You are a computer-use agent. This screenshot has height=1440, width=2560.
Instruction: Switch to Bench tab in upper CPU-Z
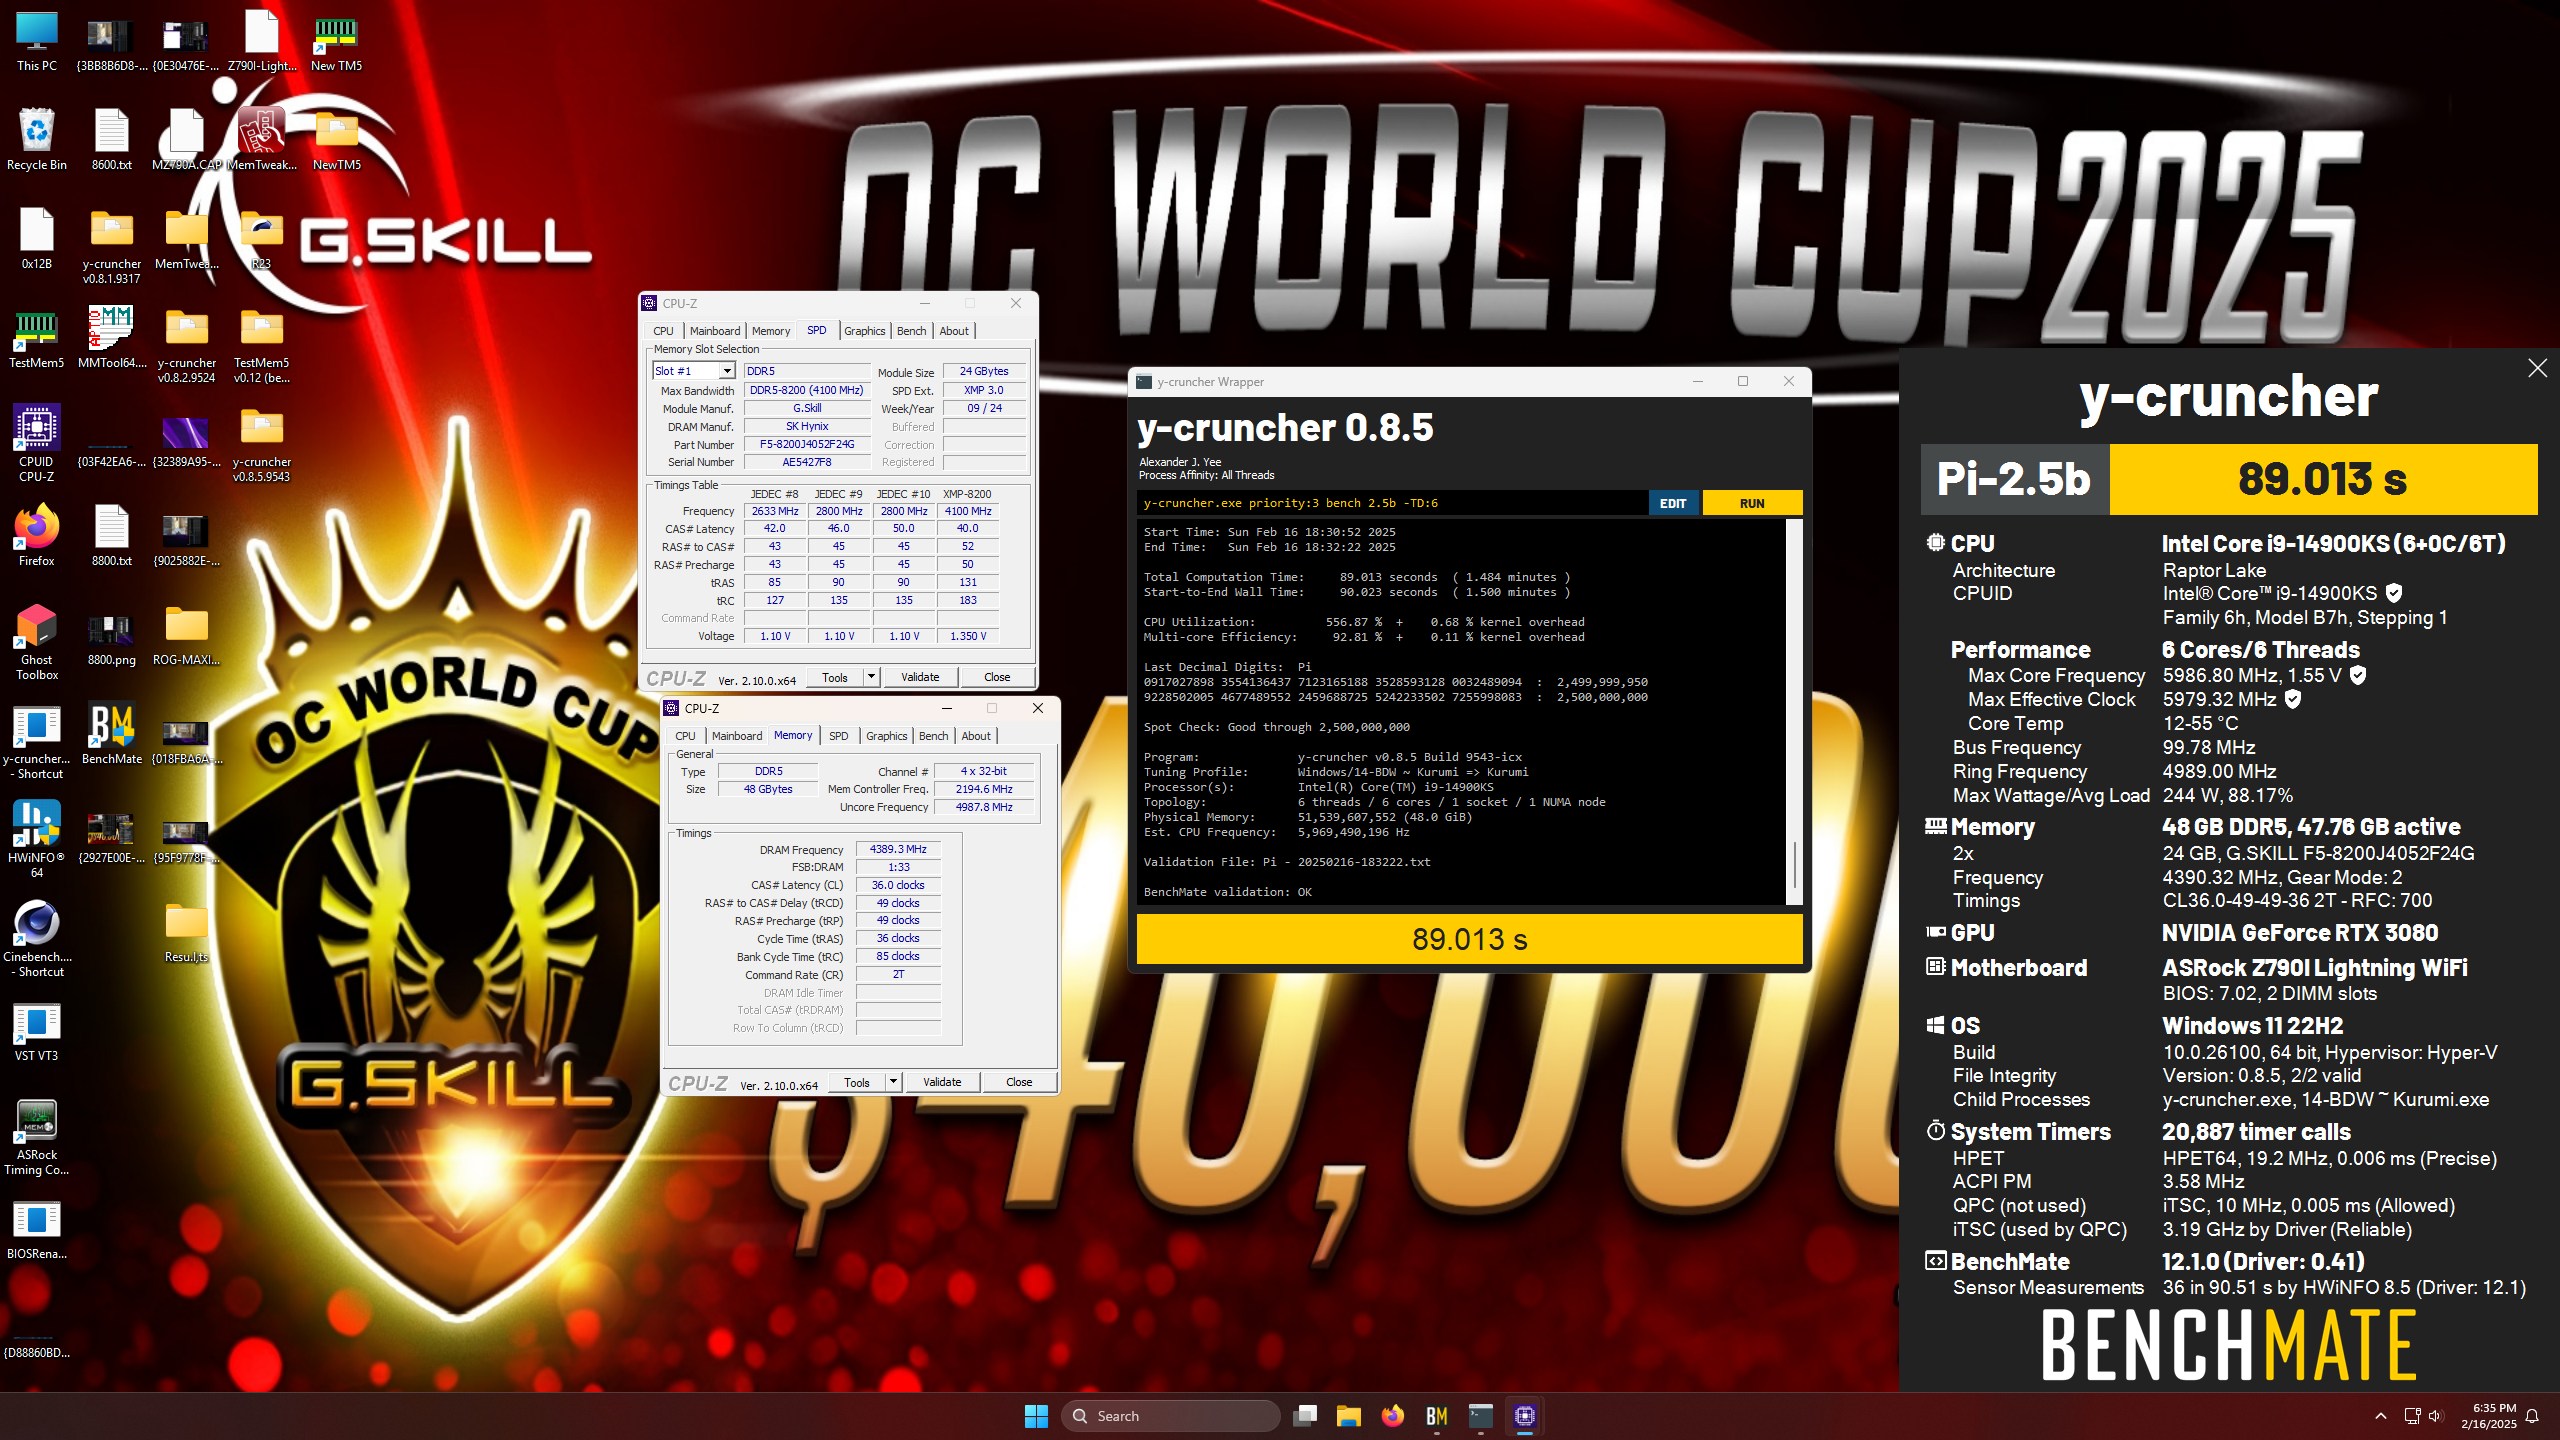tap(911, 331)
